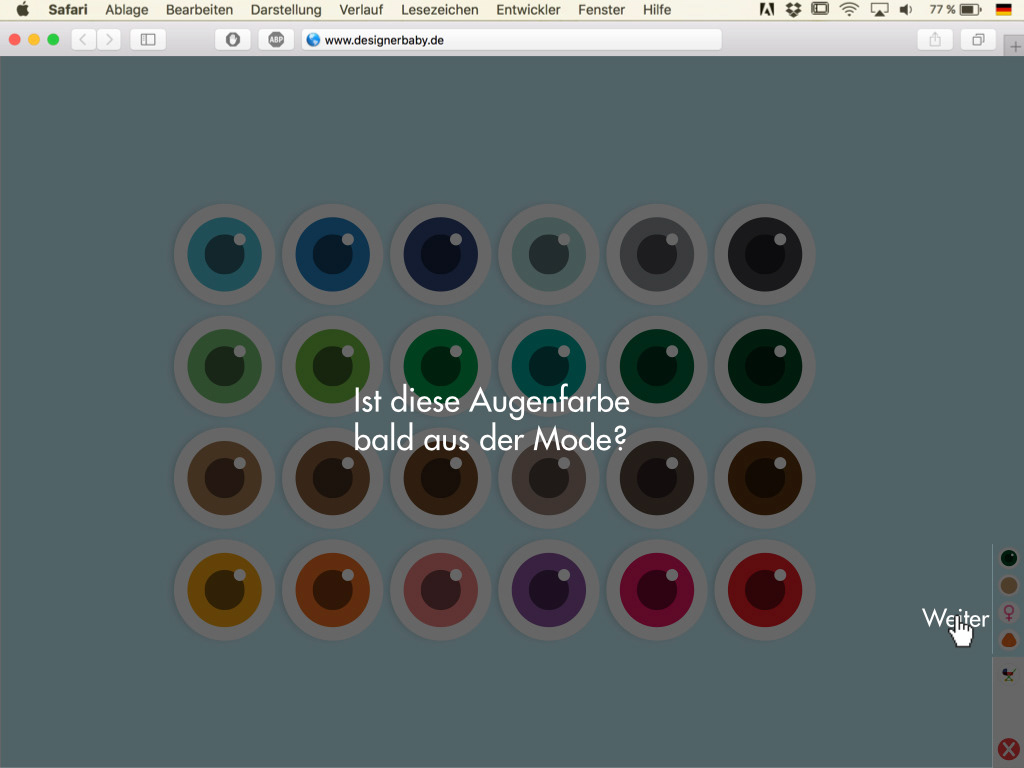Choose the muted moss green eye
Viewport: 1024px width, 768px height.
(x=225, y=366)
